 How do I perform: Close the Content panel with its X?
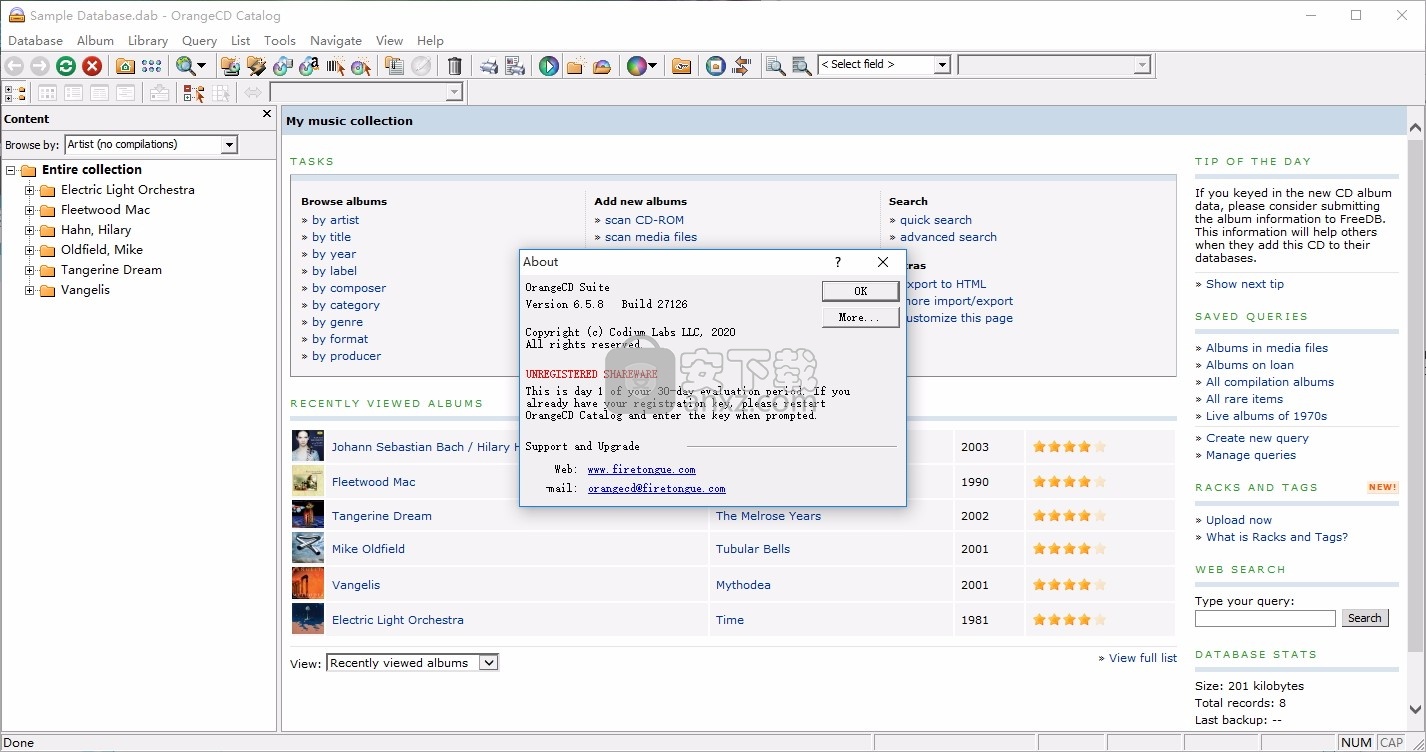[267, 114]
